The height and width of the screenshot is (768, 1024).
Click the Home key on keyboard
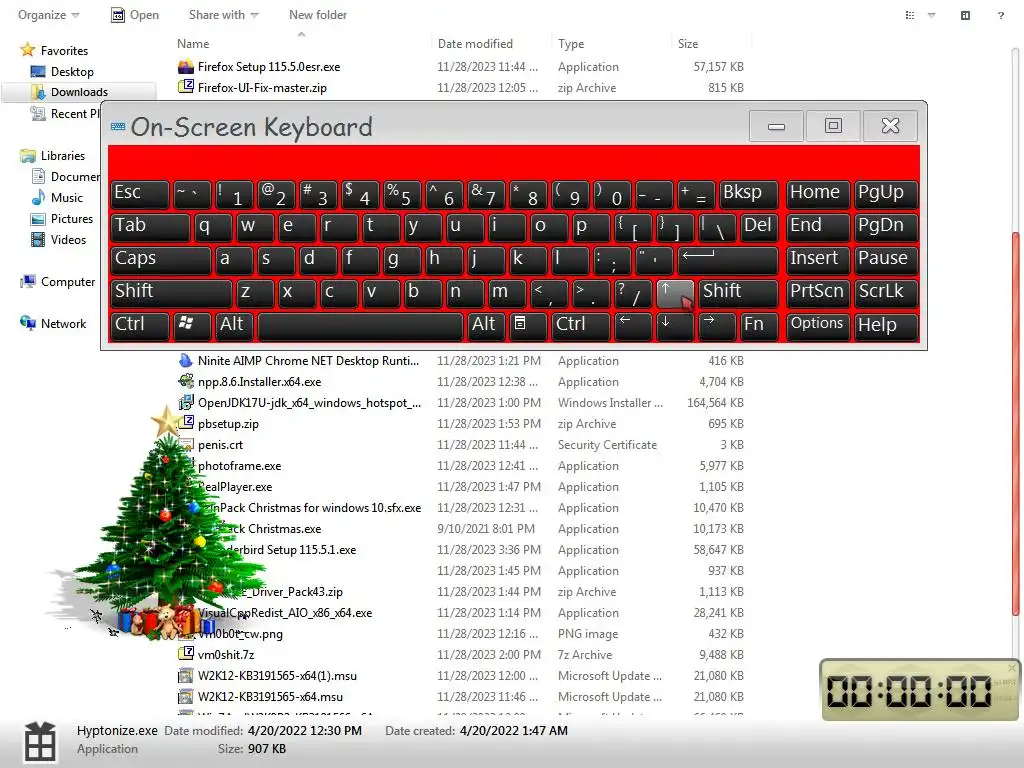pyautogui.click(x=818, y=195)
